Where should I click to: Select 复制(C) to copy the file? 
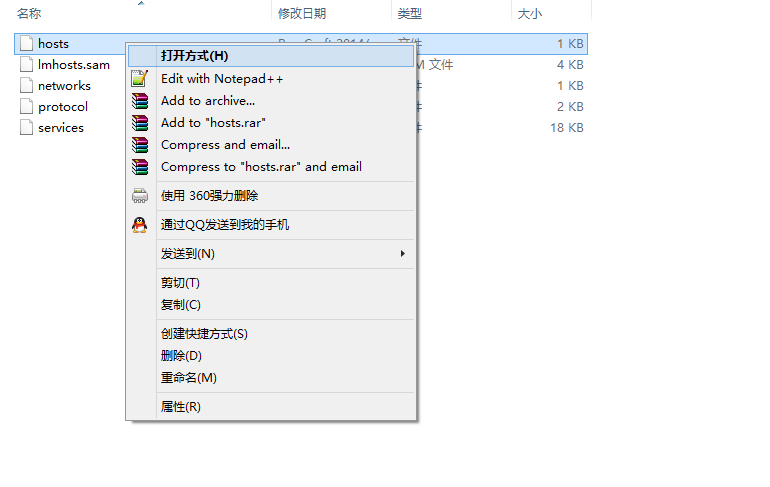[271, 305]
